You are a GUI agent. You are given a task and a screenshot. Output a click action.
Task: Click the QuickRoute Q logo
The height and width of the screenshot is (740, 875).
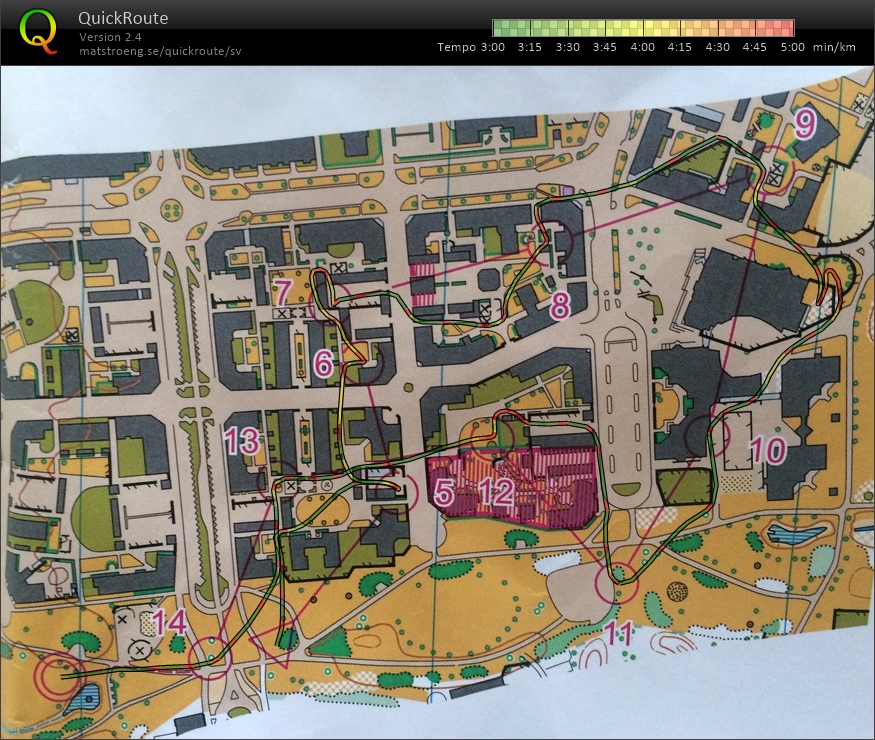[x=39, y=31]
